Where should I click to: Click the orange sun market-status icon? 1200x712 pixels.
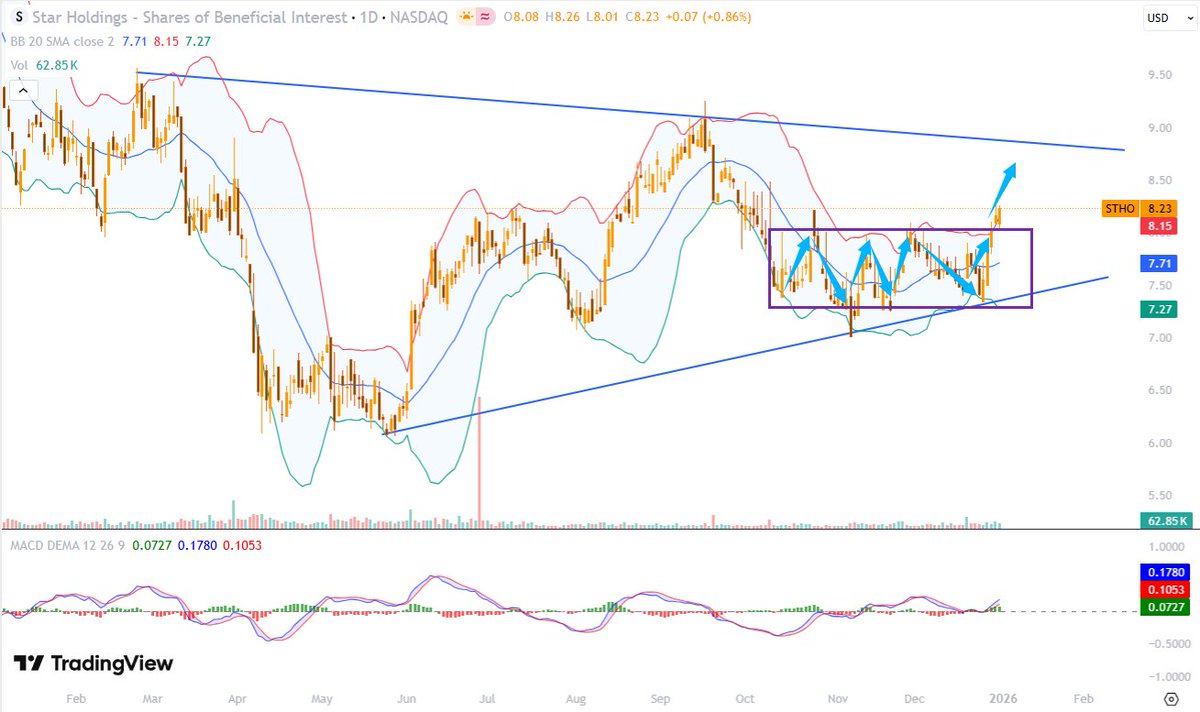(465, 17)
